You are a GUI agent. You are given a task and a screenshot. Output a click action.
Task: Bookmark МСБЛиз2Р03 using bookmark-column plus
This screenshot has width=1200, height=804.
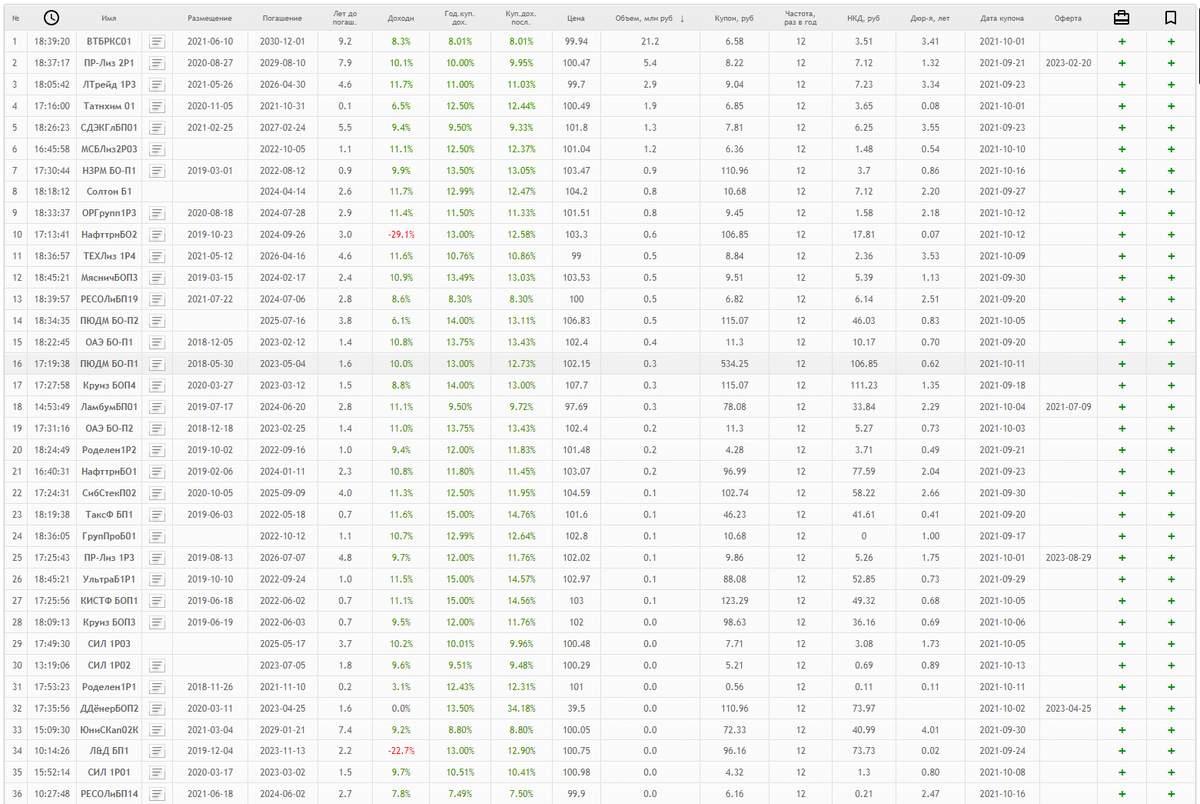click(1171, 149)
